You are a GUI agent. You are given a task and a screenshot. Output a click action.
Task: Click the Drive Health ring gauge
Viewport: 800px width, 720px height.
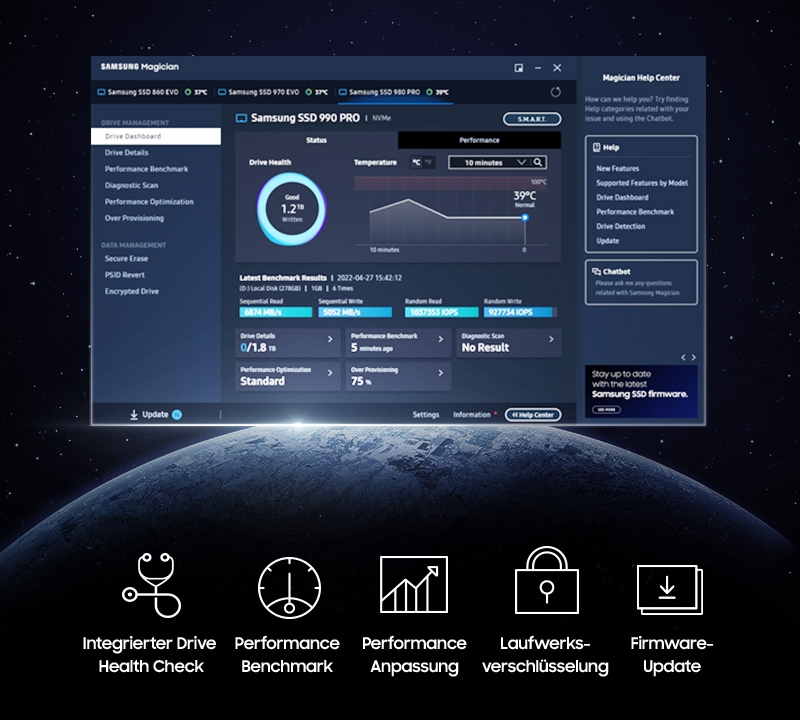[x=291, y=209]
